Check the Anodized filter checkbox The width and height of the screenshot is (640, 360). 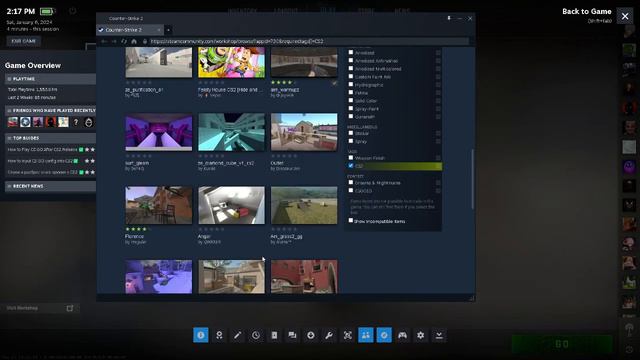[x=351, y=52]
